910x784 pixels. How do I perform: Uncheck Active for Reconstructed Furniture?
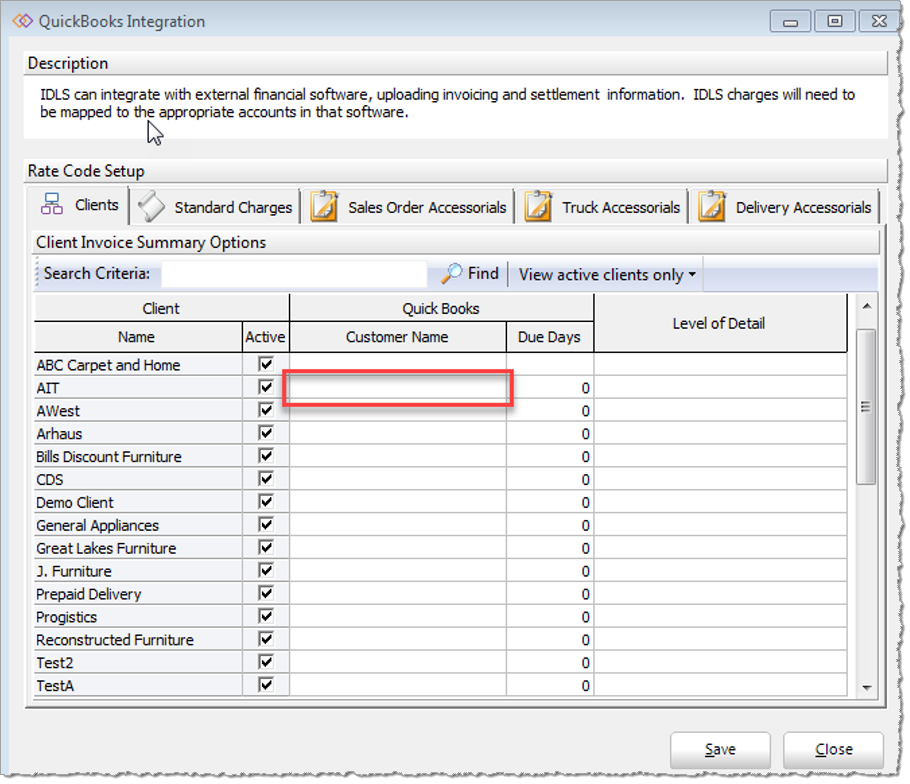pyautogui.click(x=266, y=640)
